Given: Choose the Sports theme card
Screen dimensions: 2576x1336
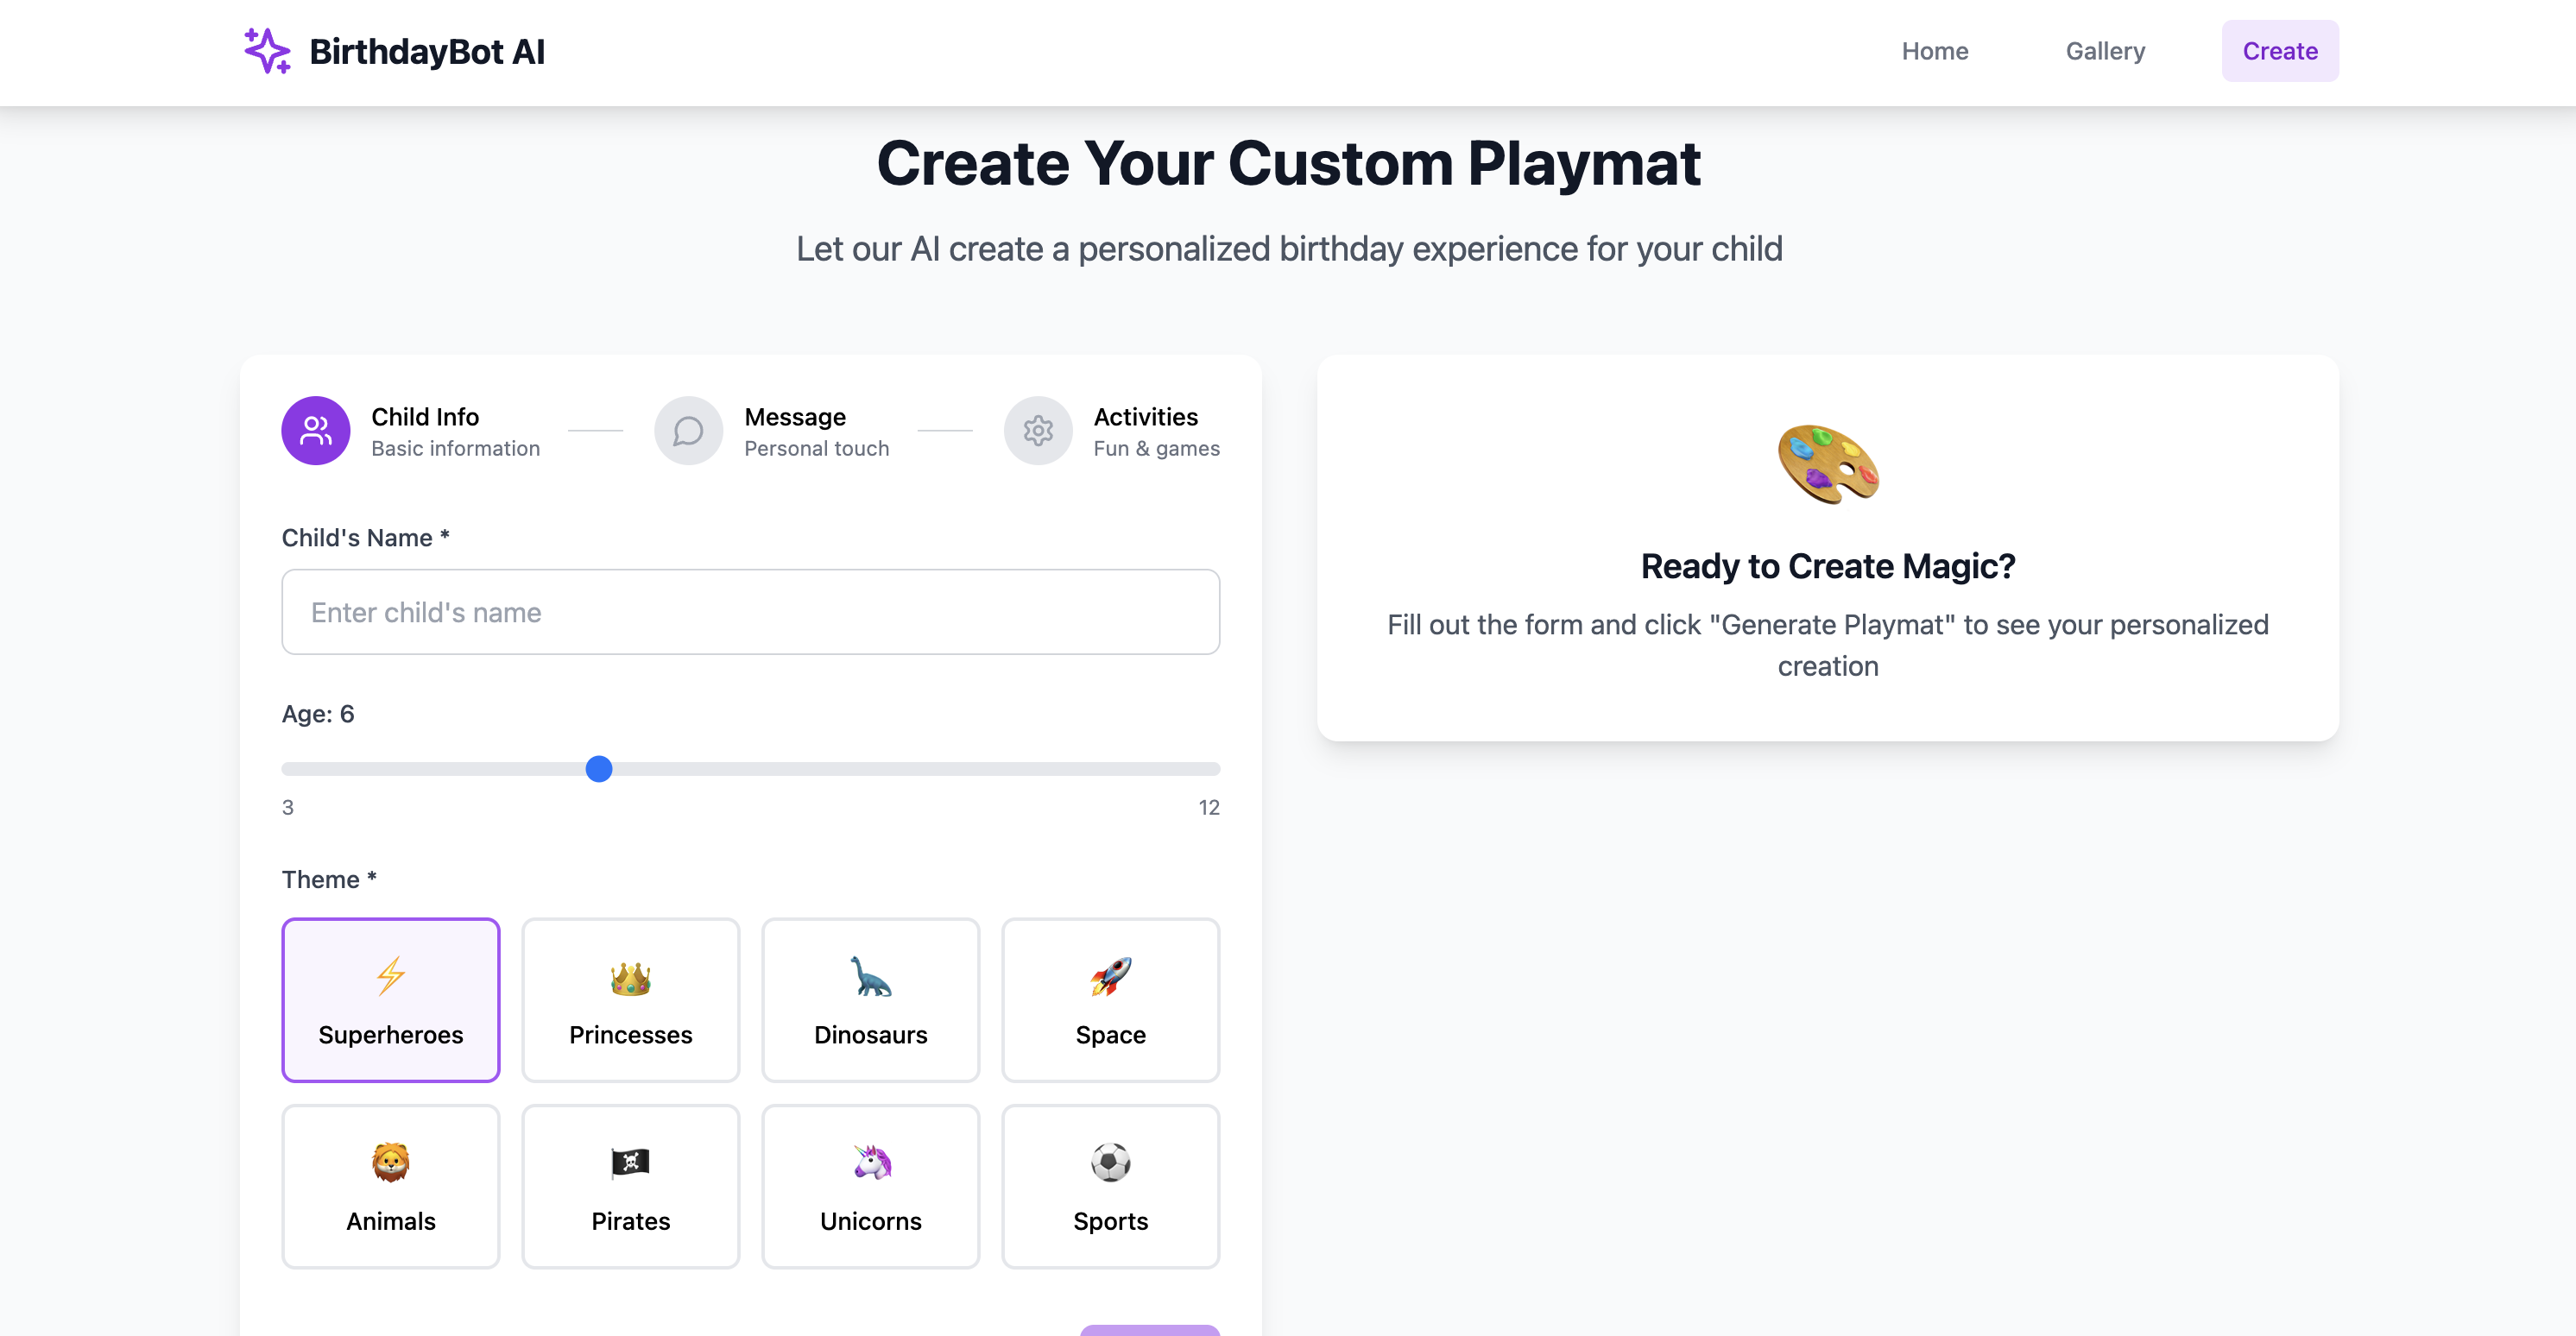Looking at the screenshot, I should point(1110,1187).
